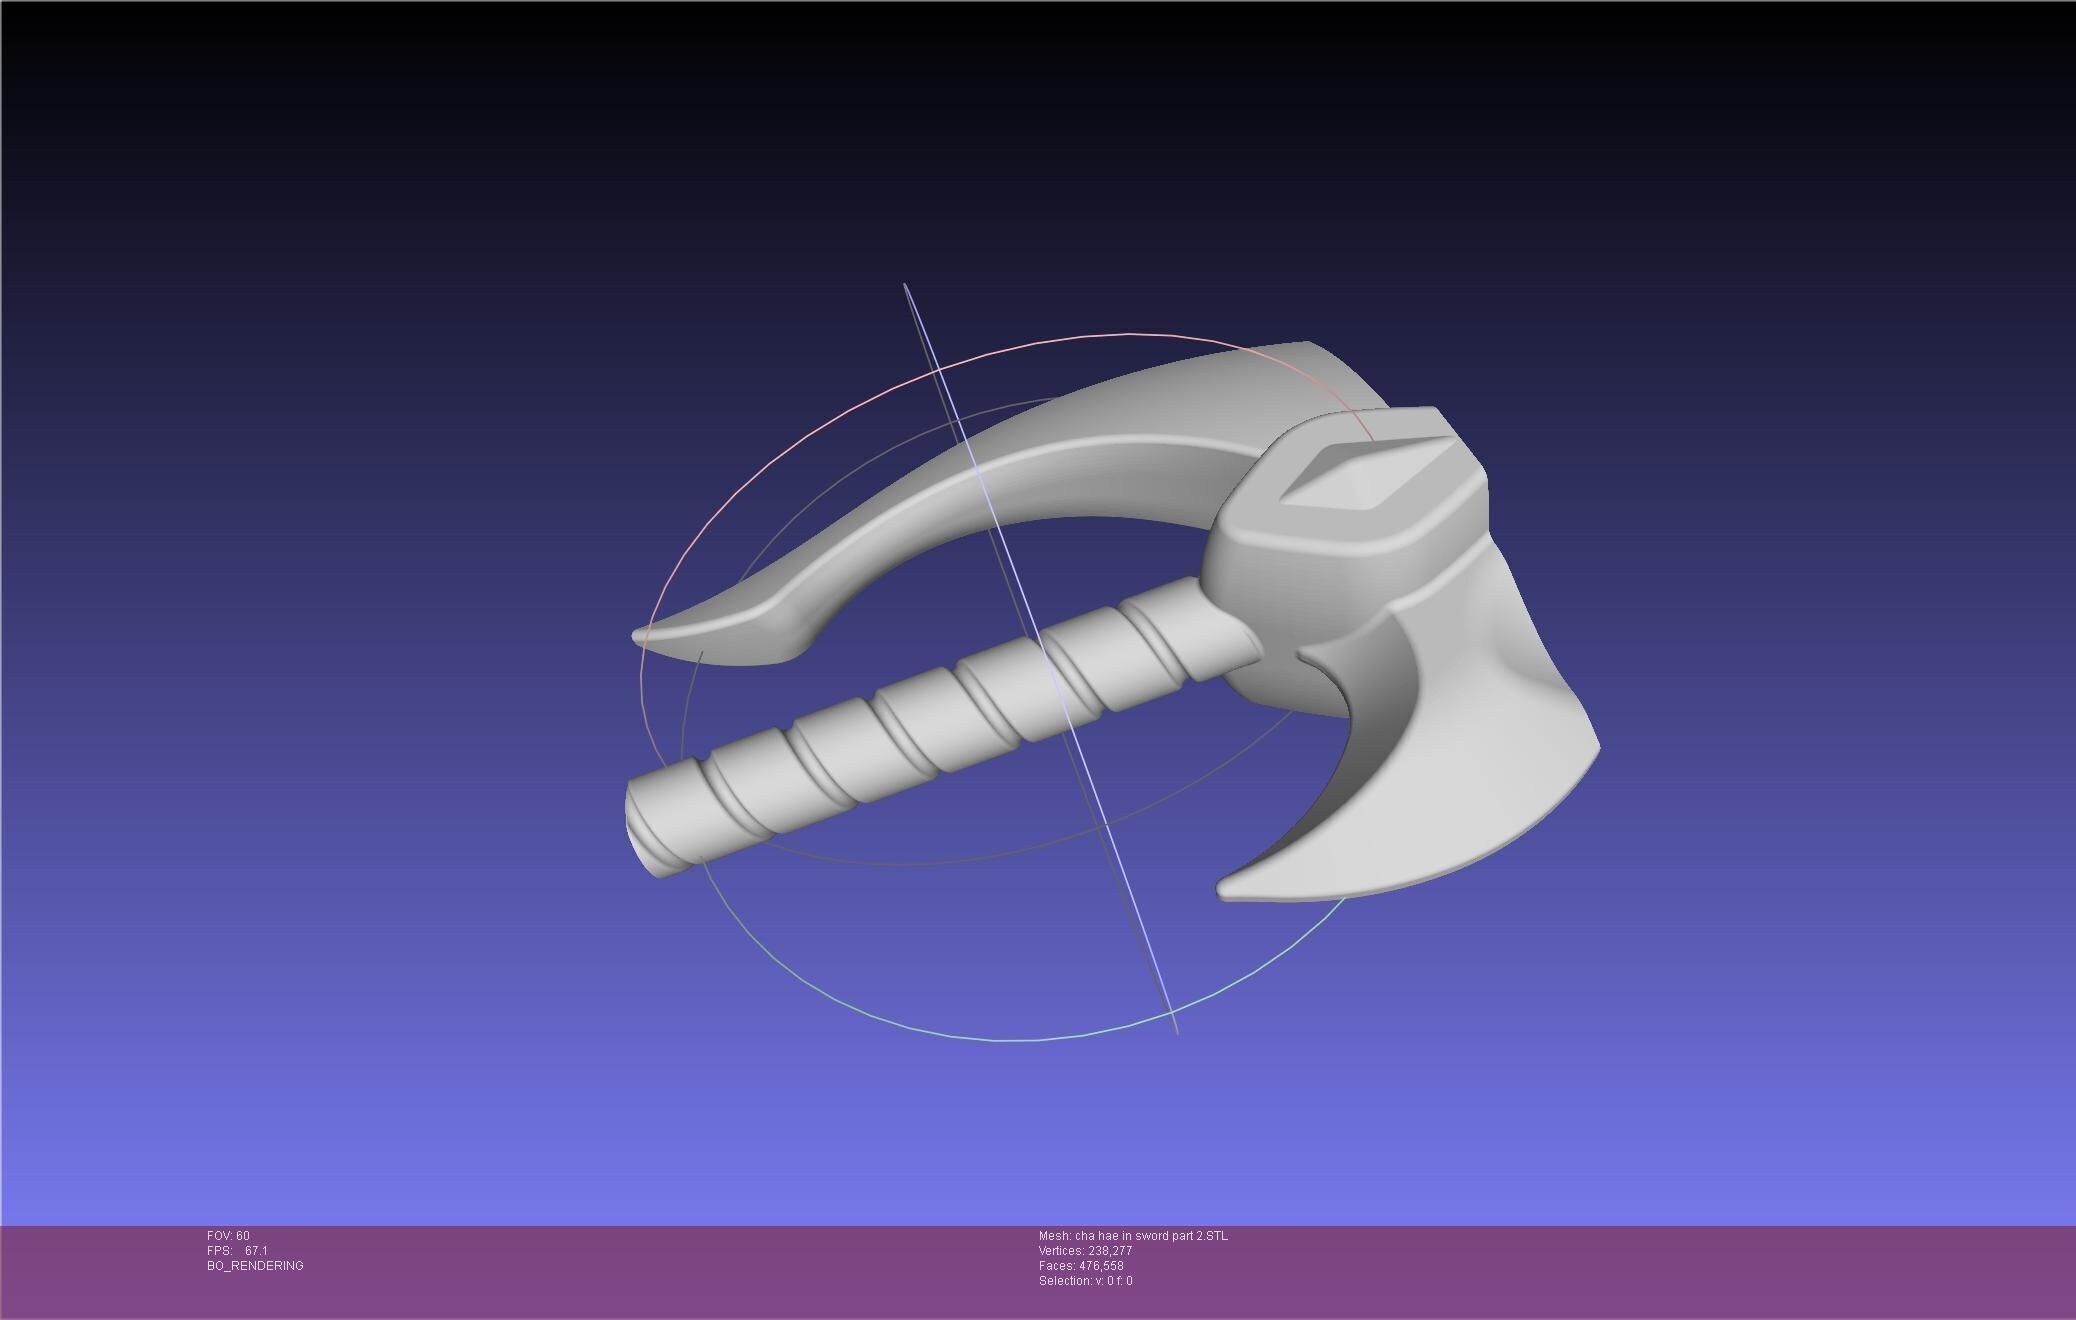This screenshot has height=1320, width=2076.
Task: Select the Faces: 476,558 count
Action: click(x=1081, y=1266)
